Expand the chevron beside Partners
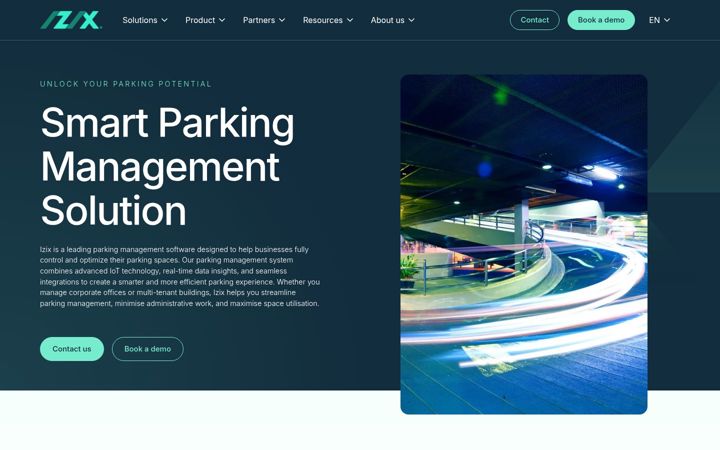This screenshot has width=720, height=450. point(282,20)
